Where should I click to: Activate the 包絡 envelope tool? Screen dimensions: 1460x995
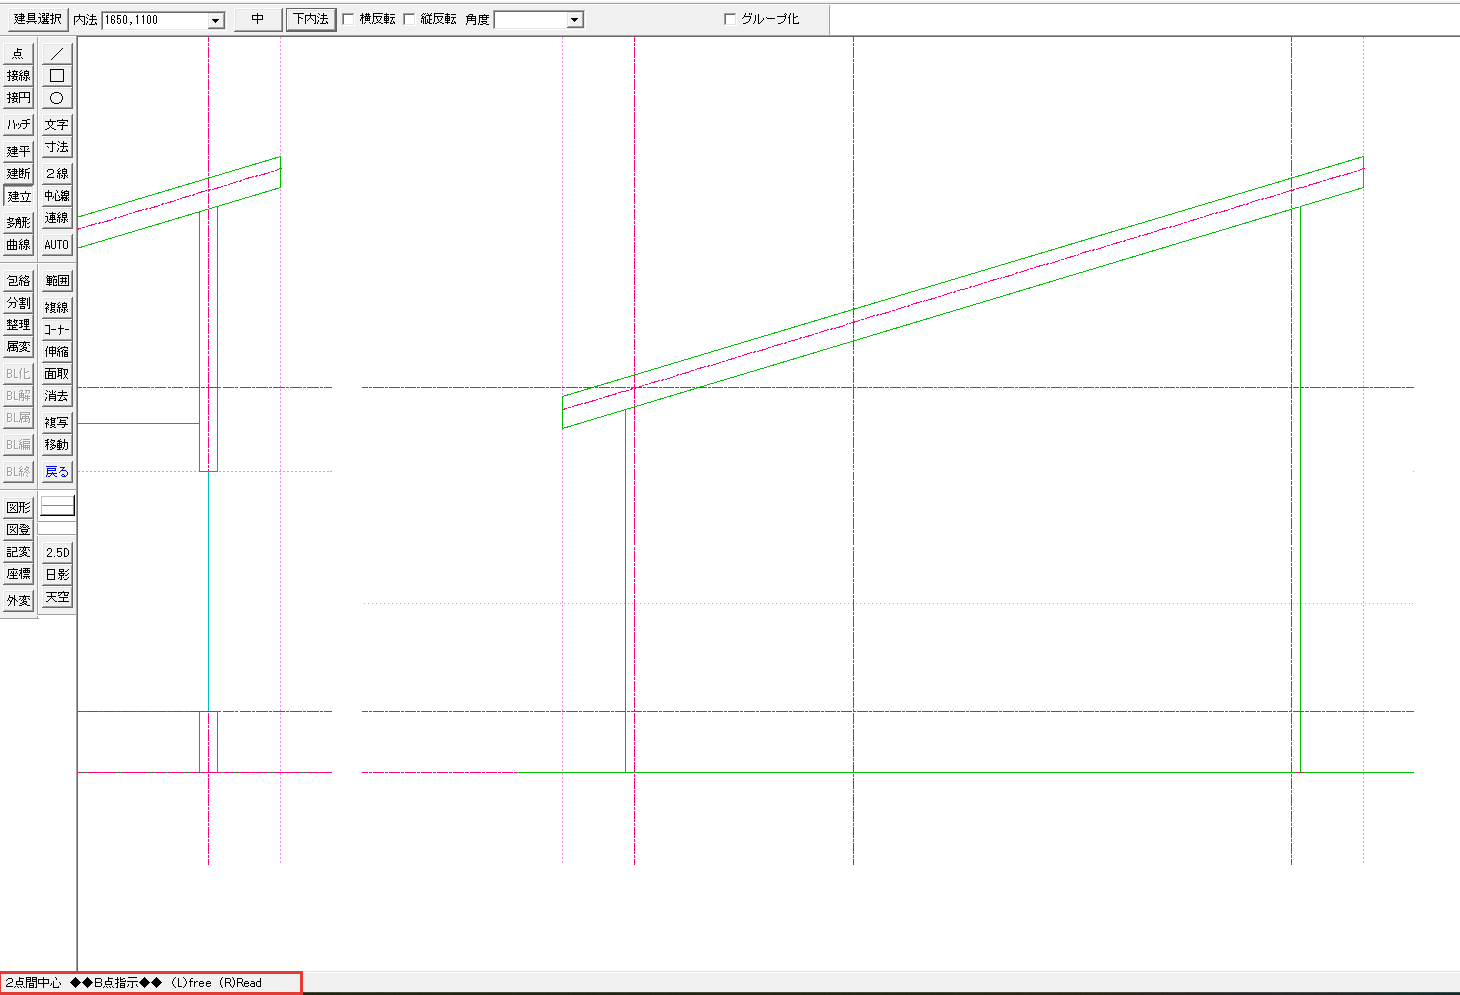19,281
